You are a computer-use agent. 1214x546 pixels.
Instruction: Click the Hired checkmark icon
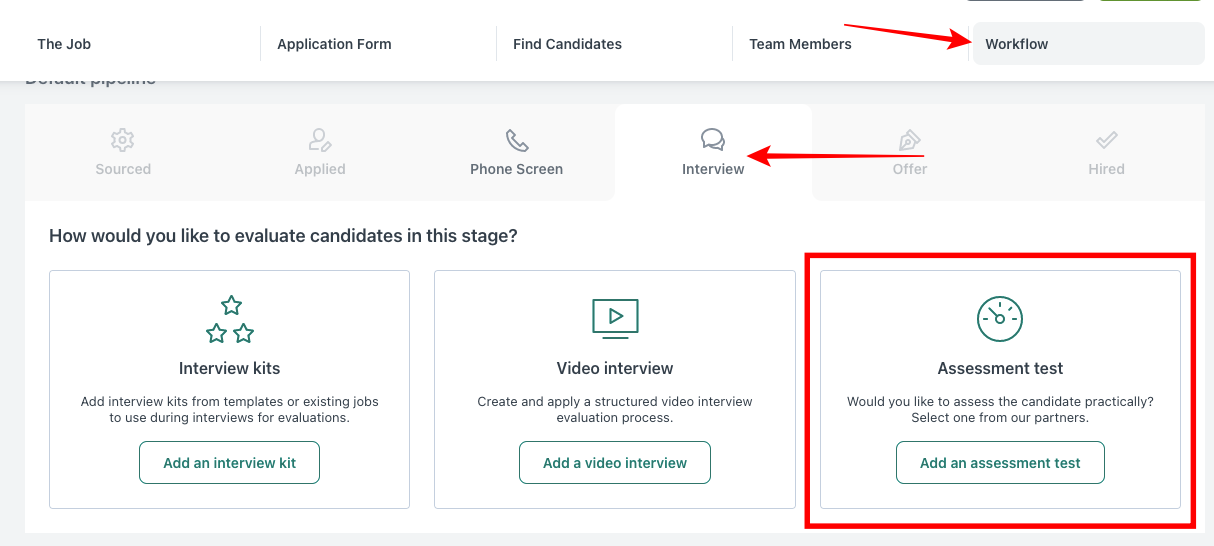pos(1107,139)
